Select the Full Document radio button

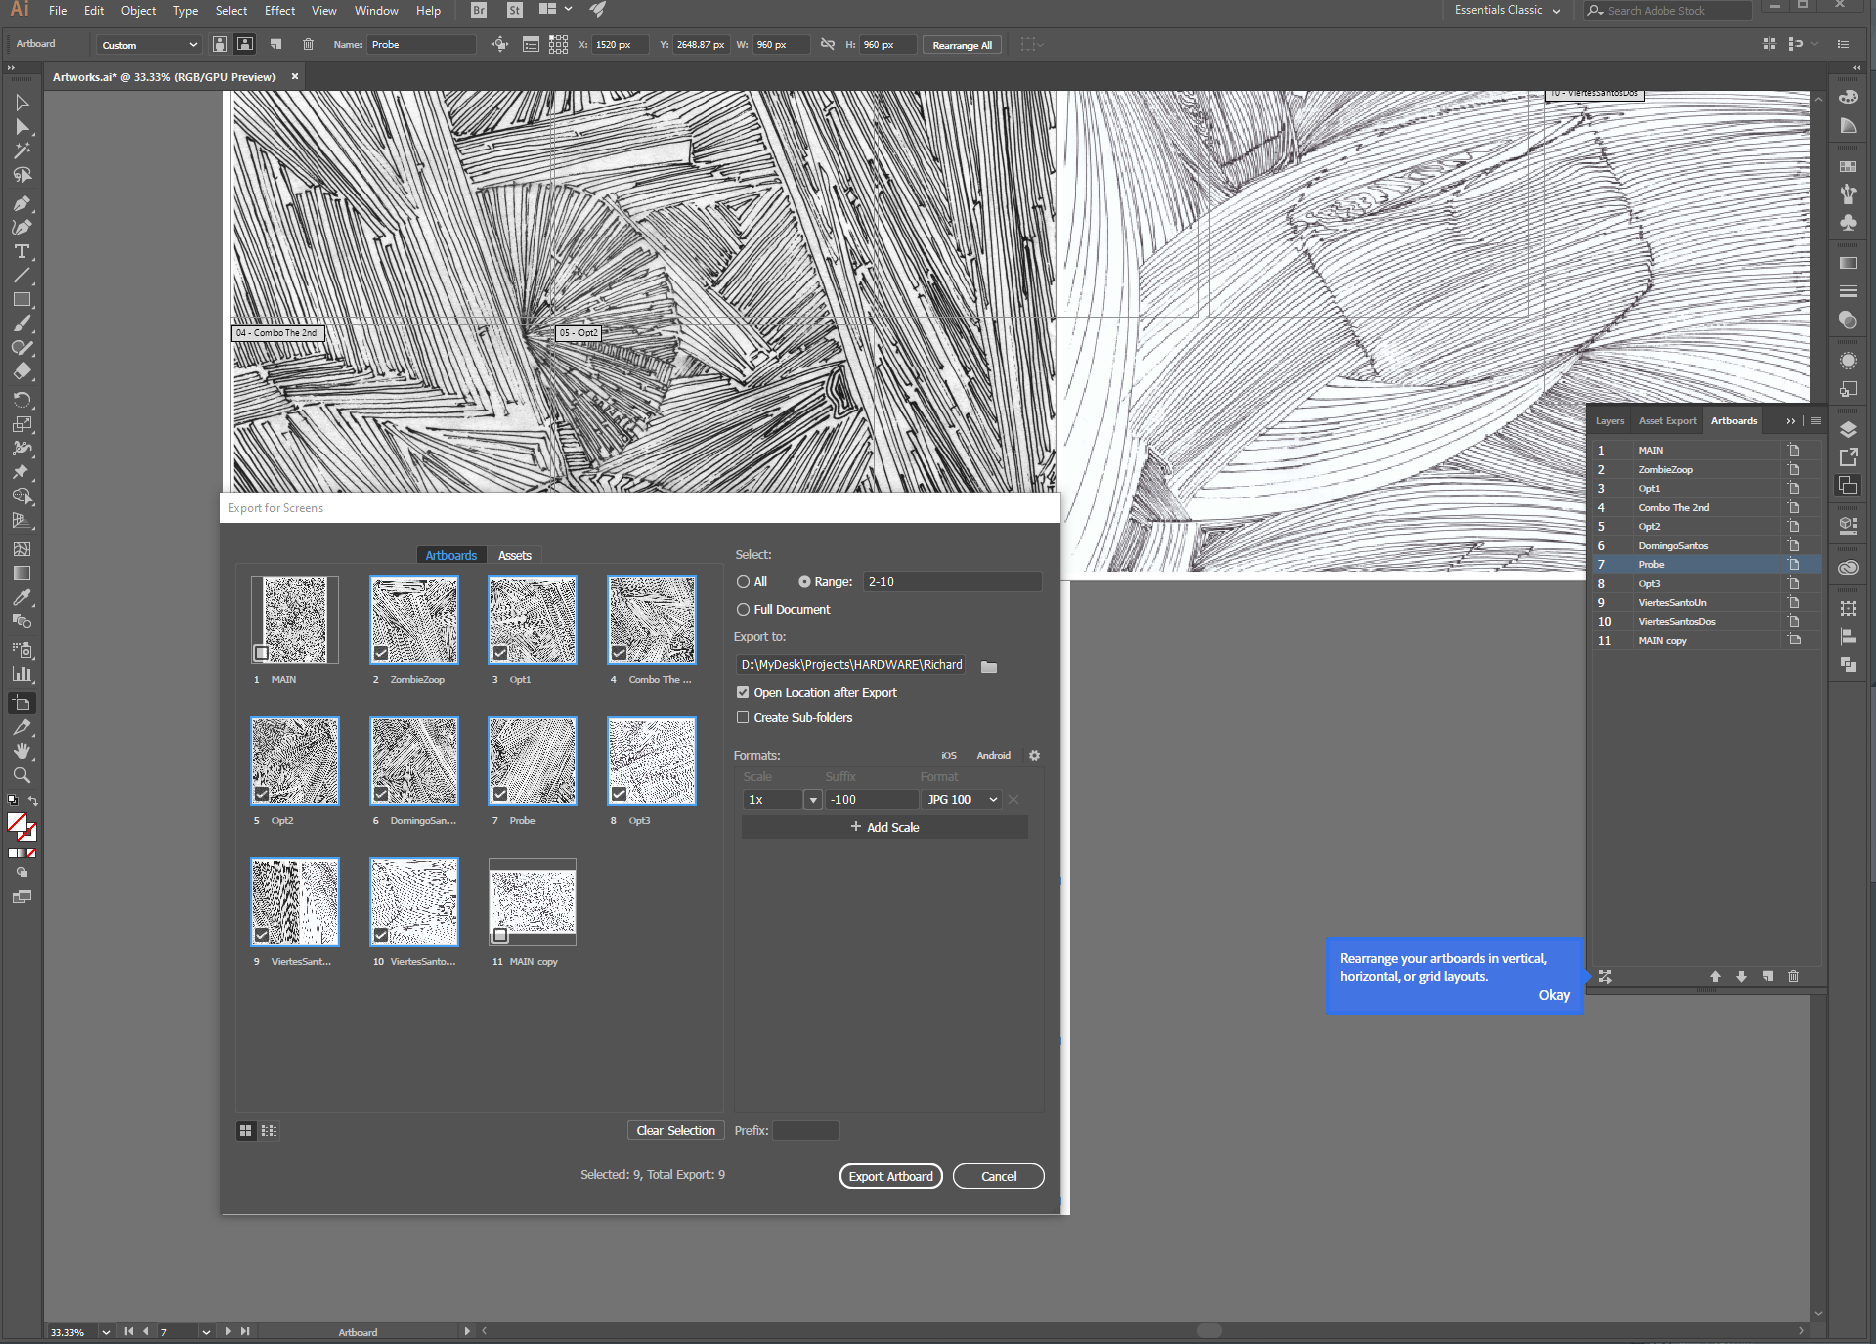(x=743, y=609)
